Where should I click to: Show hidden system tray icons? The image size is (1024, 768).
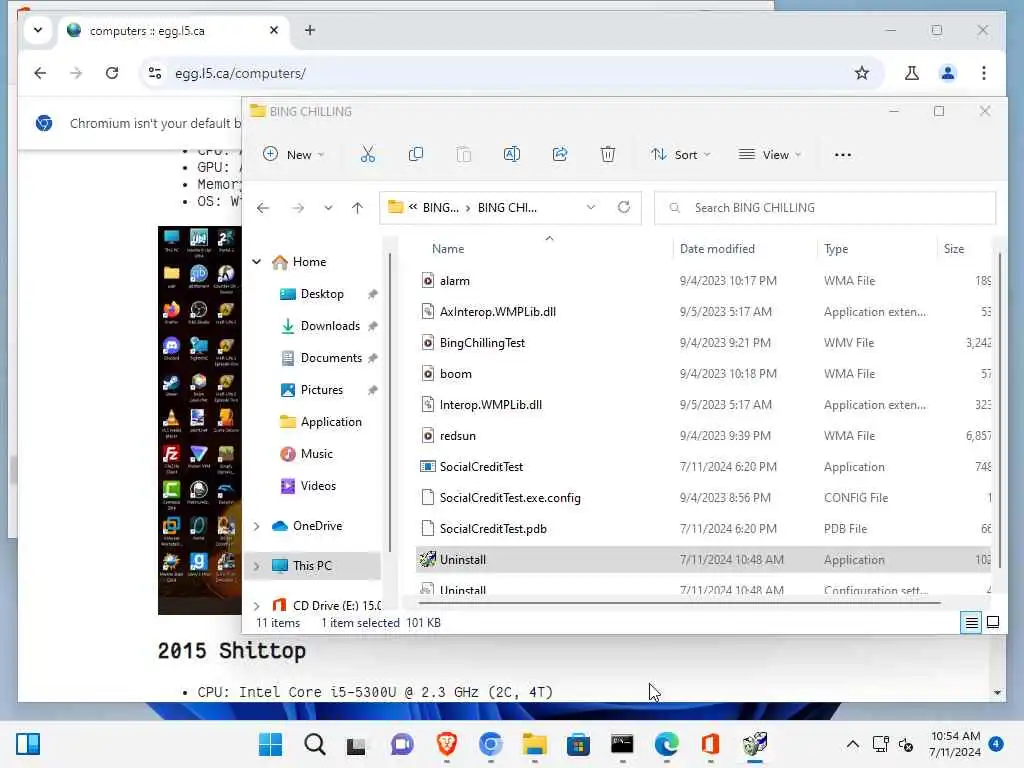pos(852,744)
